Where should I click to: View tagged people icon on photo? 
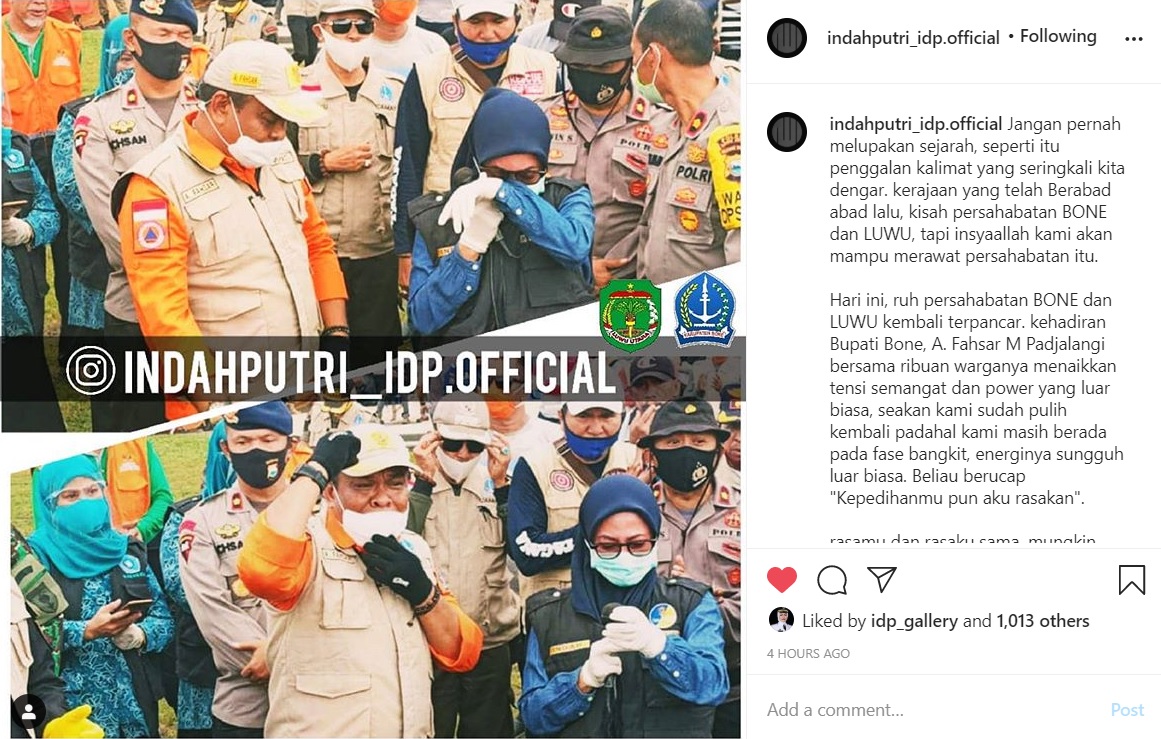(x=29, y=712)
